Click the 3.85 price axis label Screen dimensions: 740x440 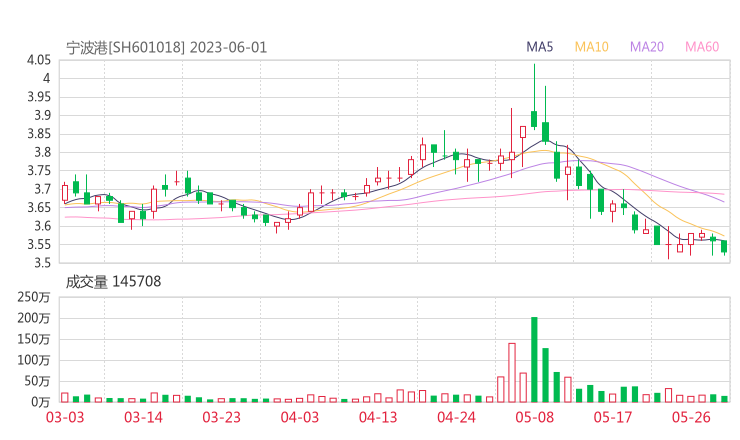(39, 134)
